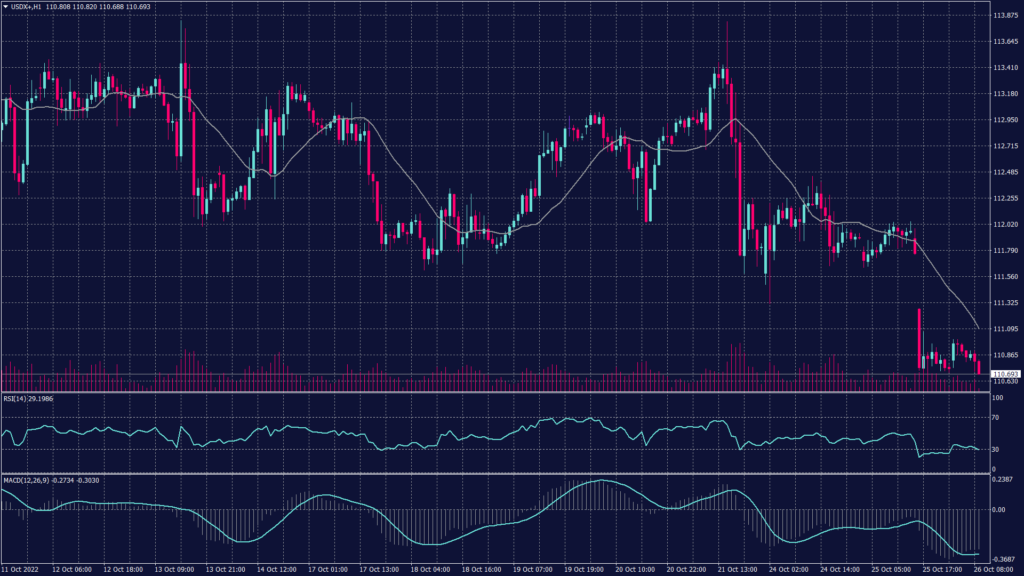This screenshot has height=576, width=1024.
Task: Click the last candle at right edge
Action: (978, 367)
